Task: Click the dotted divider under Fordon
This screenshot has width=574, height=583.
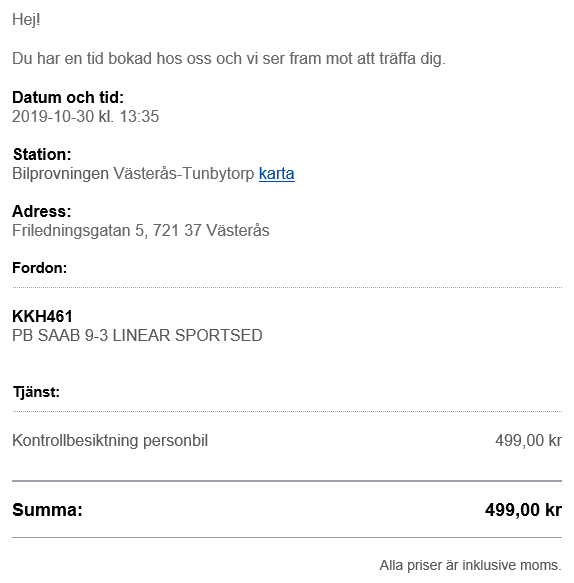Action: pyautogui.click(x=287, y=287)
